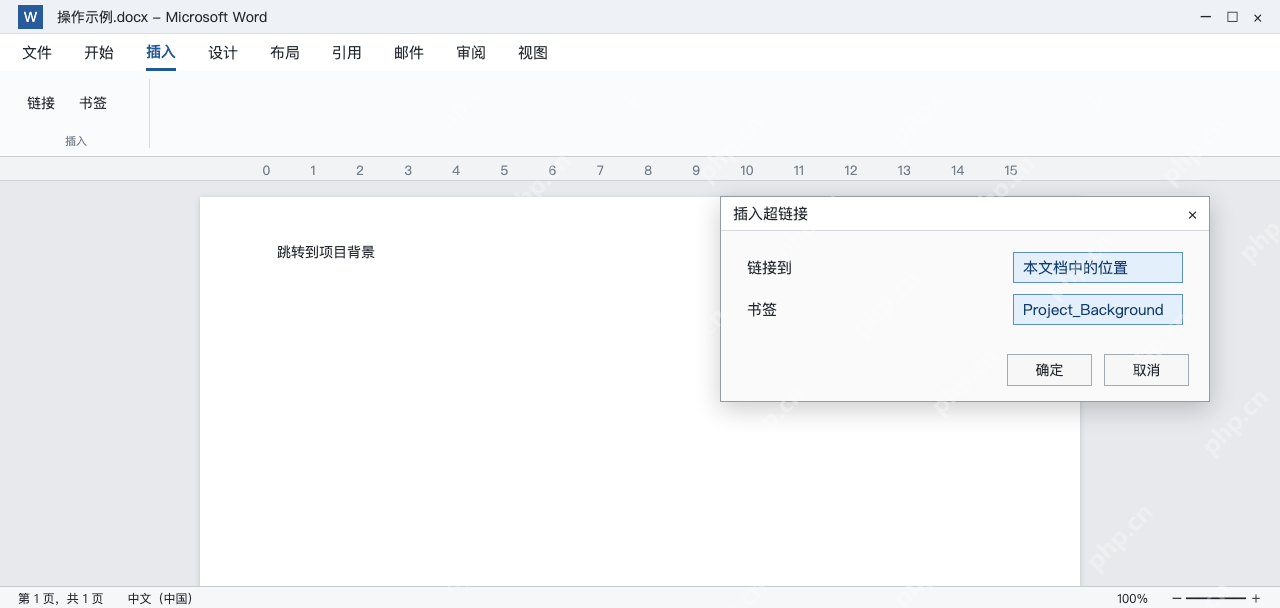This screenshot has width=1280, height=608.
Task: Confirm the hyperlink with 确定
Action: pos(1050,370)
